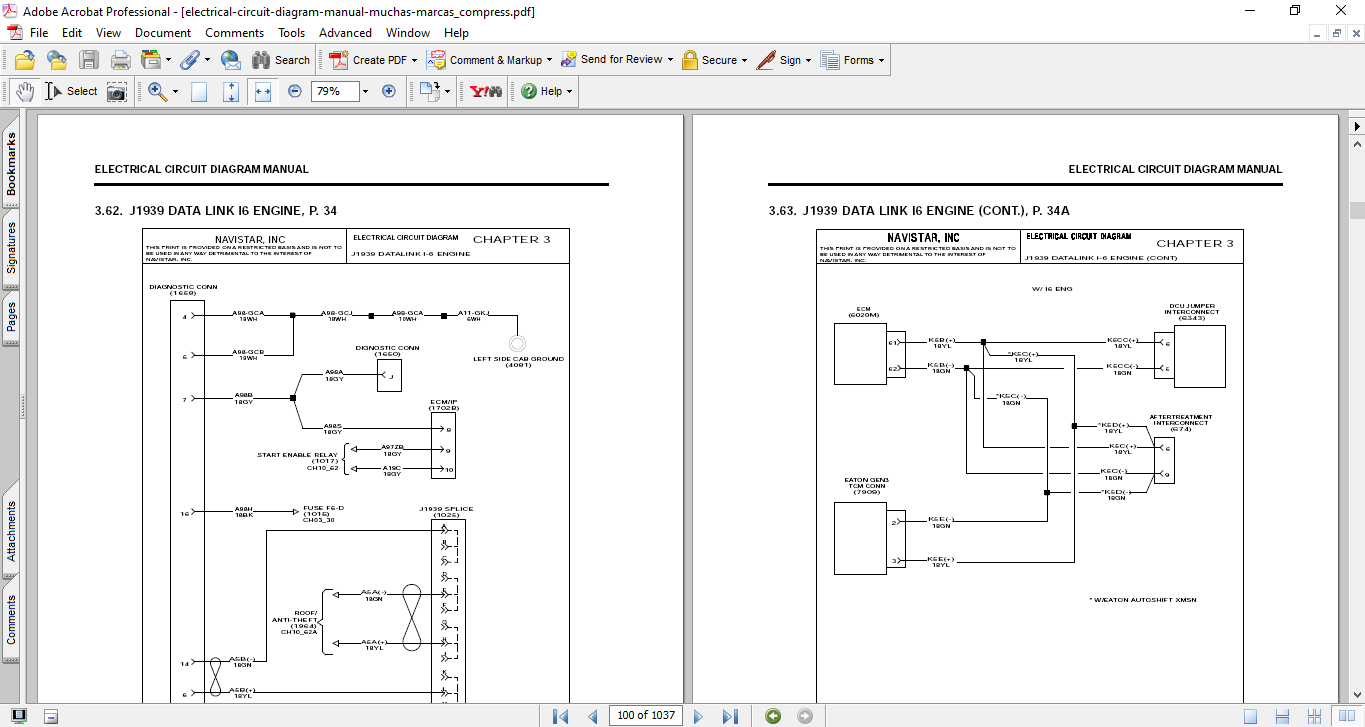Expand the Comment & Markup dropdown

[550, 60]
